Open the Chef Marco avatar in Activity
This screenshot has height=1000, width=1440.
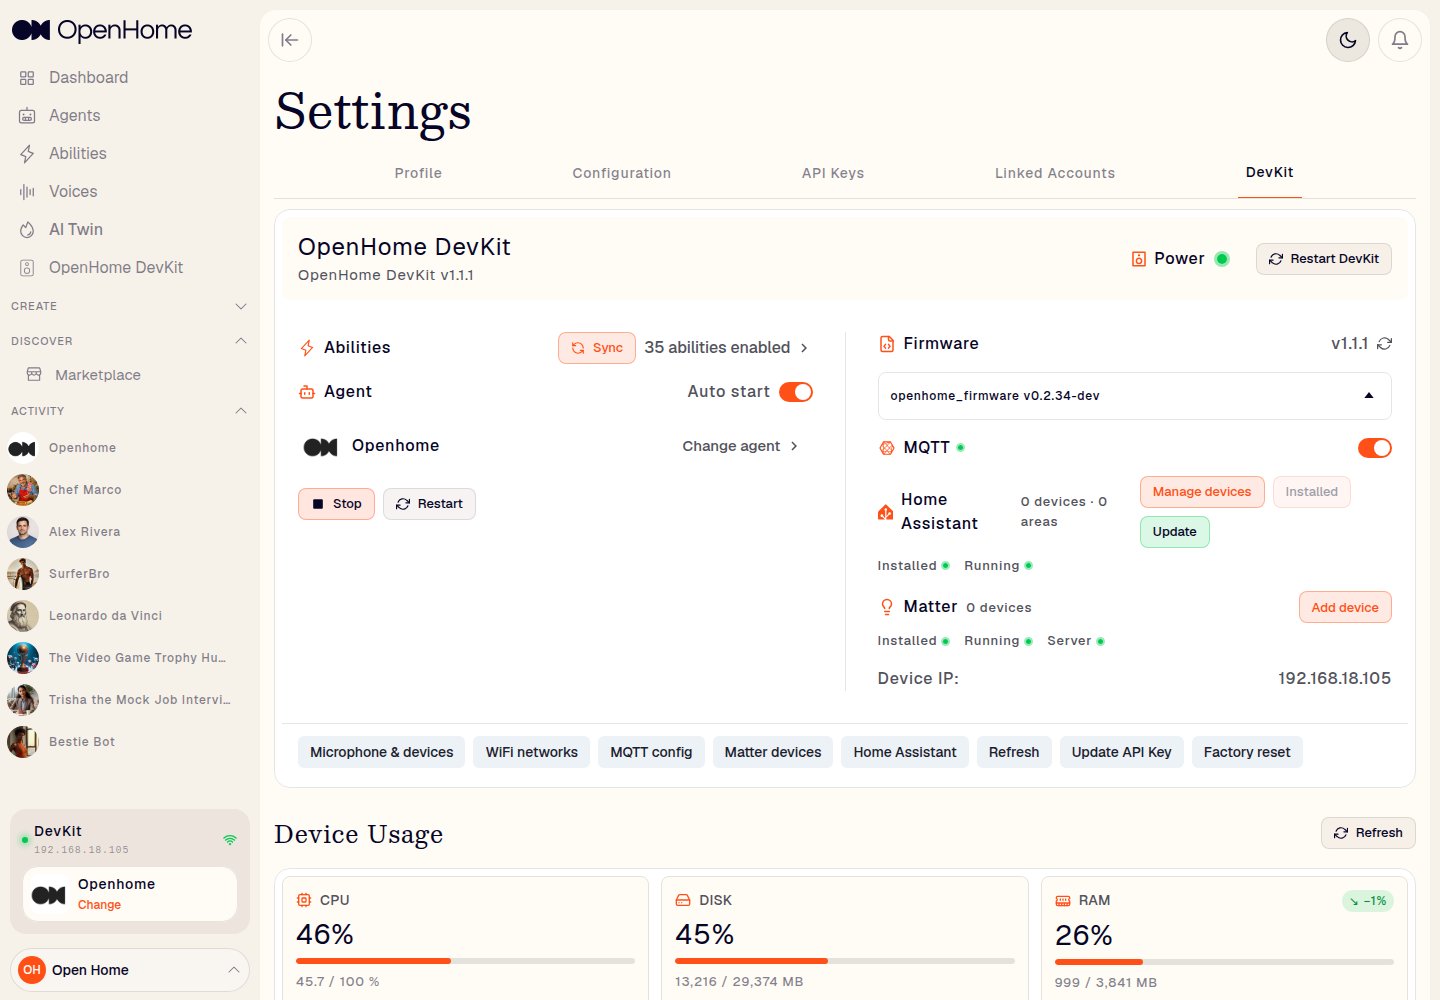(x=22, y=490)
